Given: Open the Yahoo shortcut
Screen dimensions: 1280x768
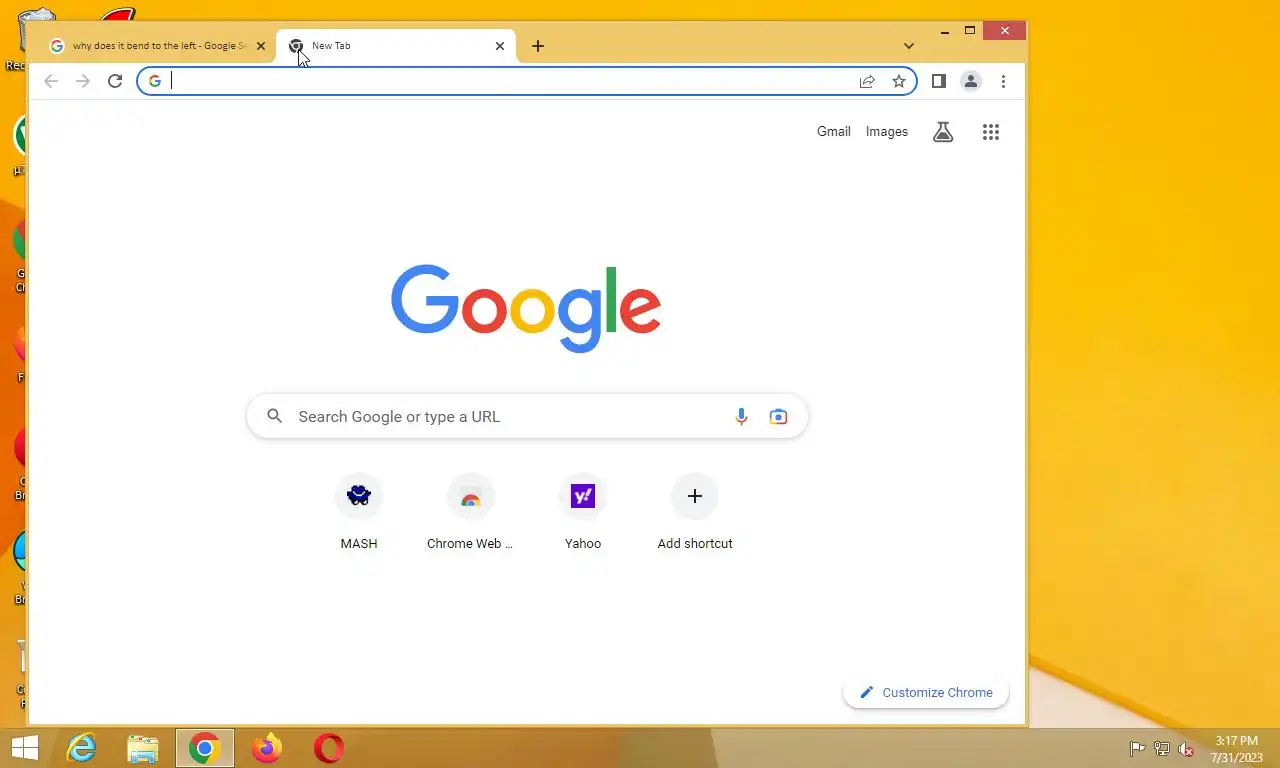Looking at the screenshot, I should coord(583,513).
